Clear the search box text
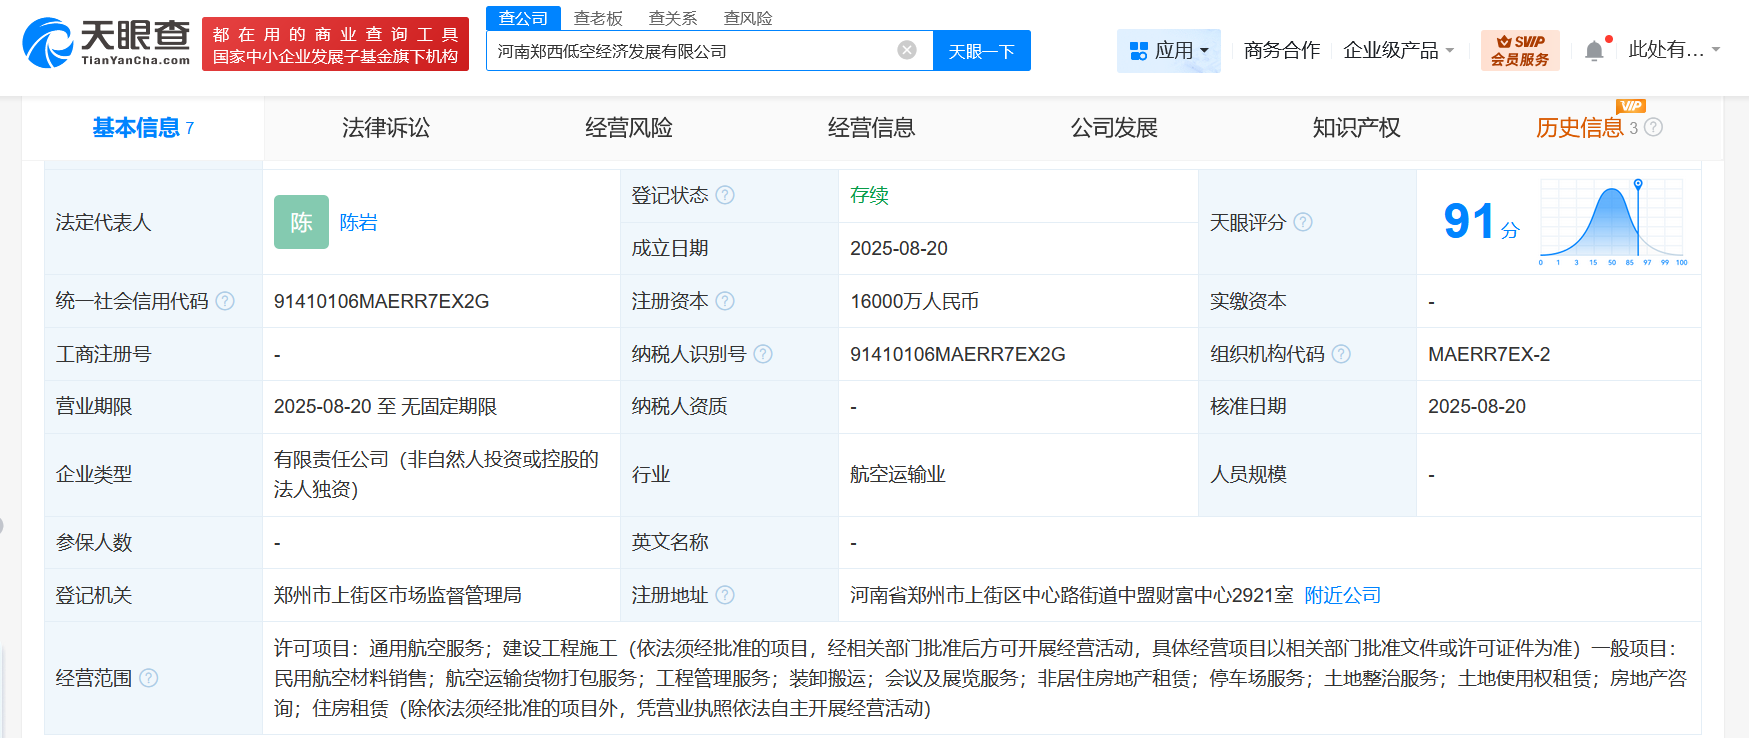 click(906, 50)
